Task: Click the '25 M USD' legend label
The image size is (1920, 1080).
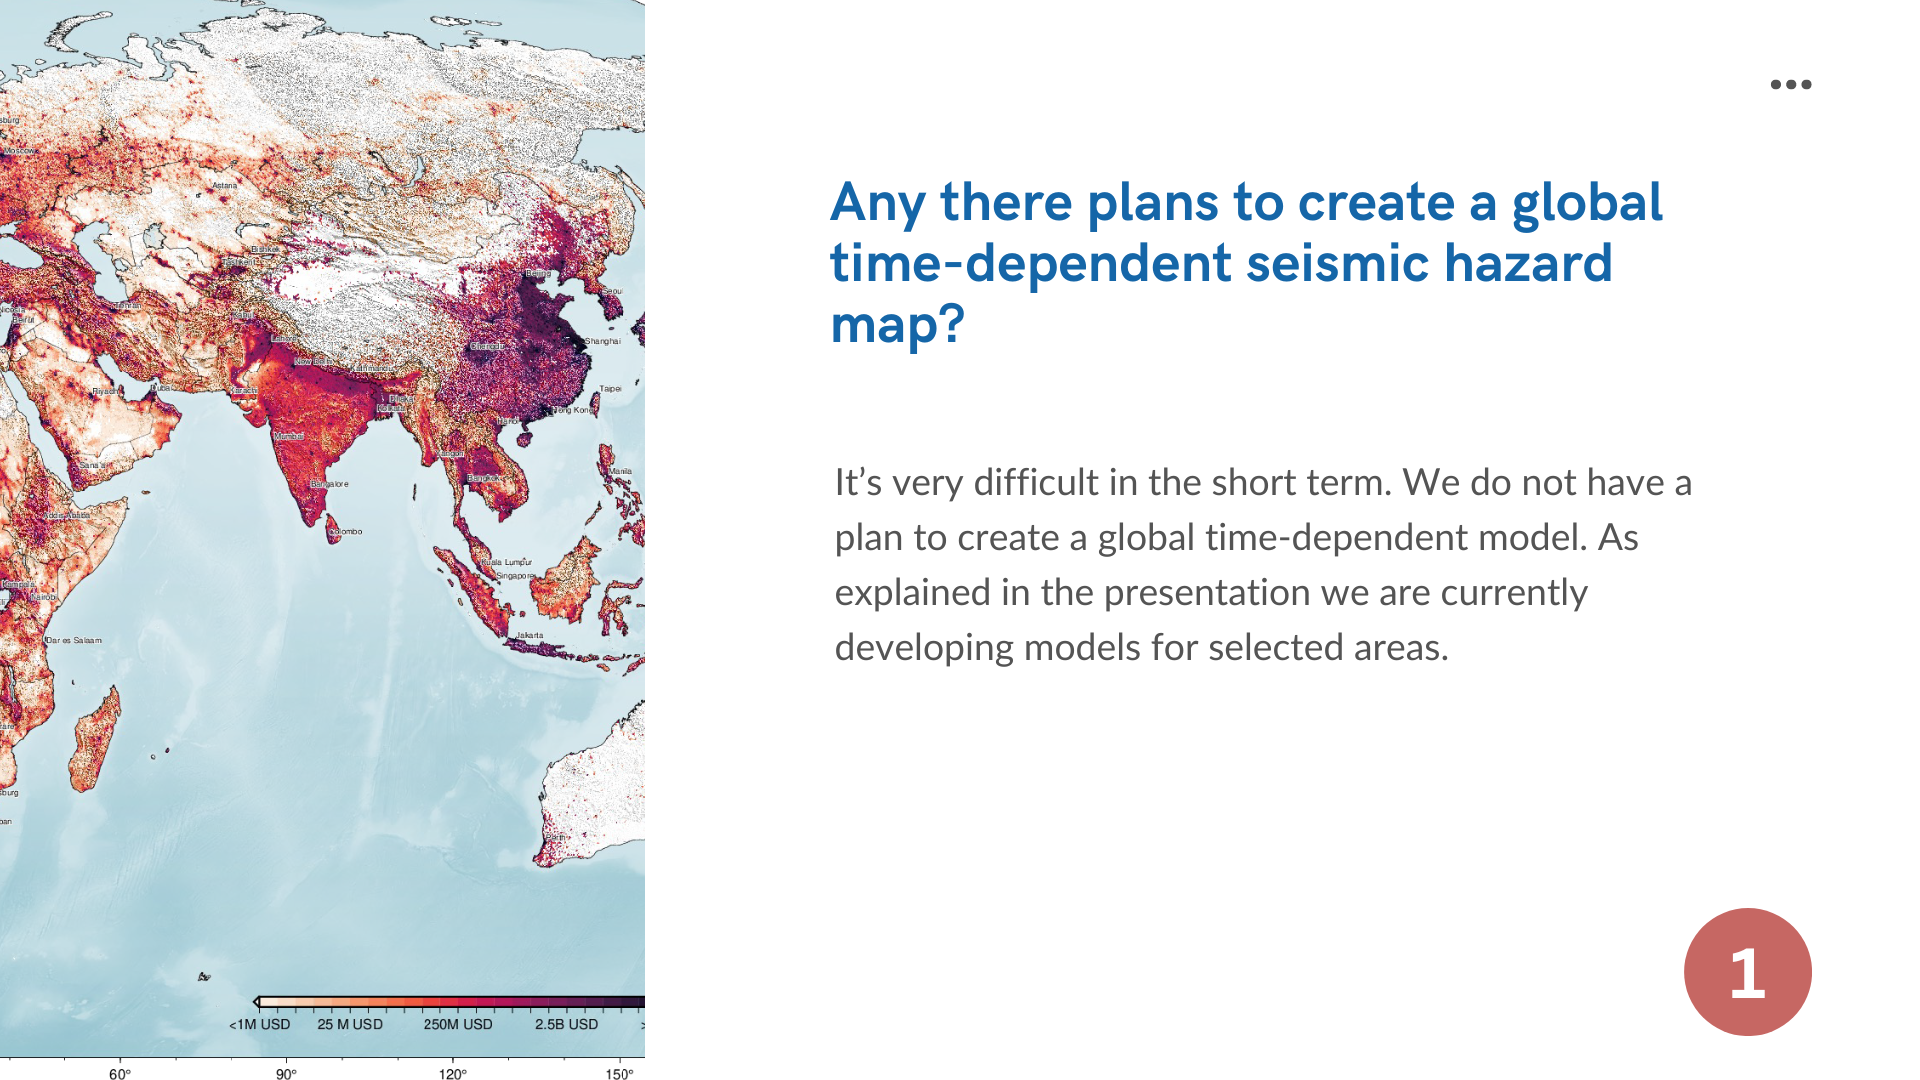Action: (x=350, y=1025)
